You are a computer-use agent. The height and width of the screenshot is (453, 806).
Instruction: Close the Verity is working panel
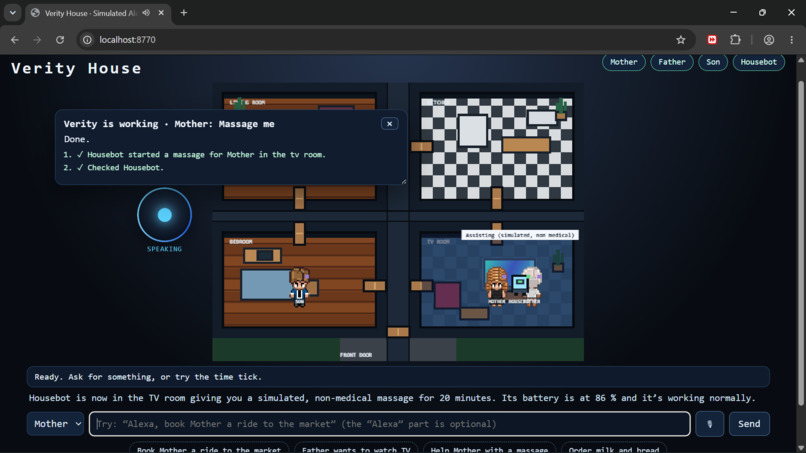pos(390,124)
